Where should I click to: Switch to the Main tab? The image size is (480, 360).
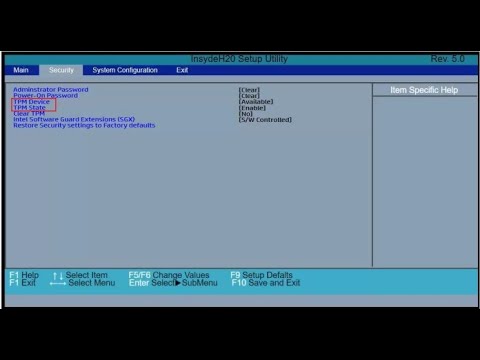[x=21, y=70]
